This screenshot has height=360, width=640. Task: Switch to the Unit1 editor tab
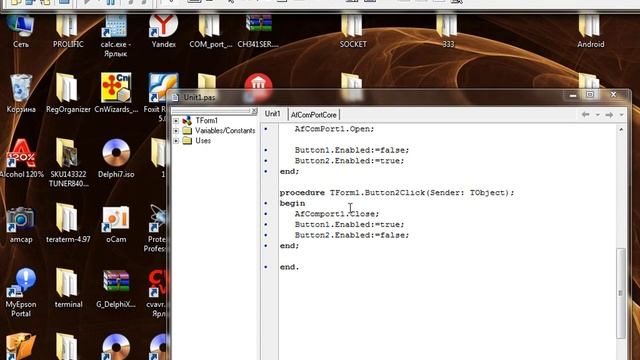click(x=273, y=114)
